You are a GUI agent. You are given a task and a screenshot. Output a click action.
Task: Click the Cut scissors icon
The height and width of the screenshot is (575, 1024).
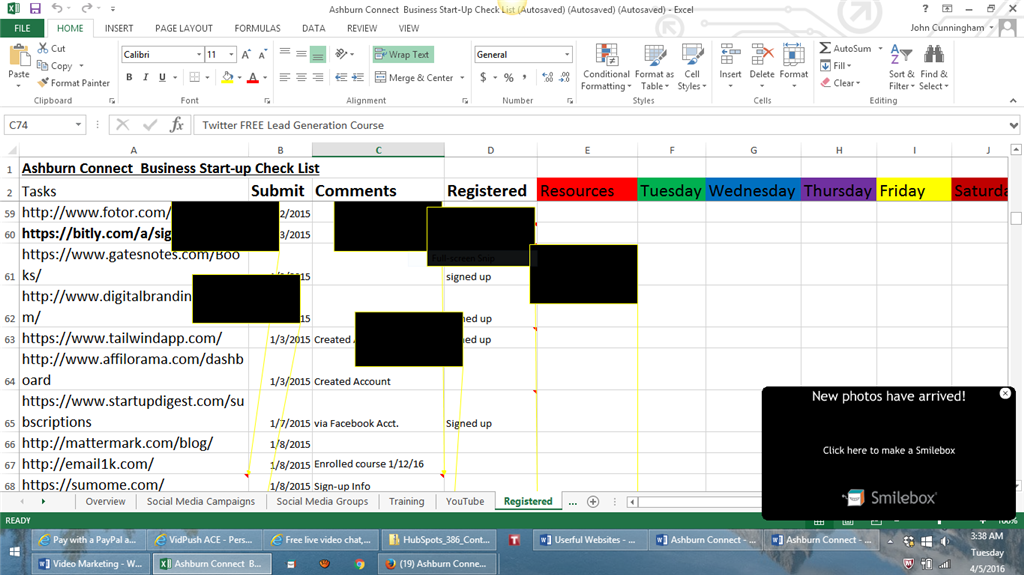(42, 48)
